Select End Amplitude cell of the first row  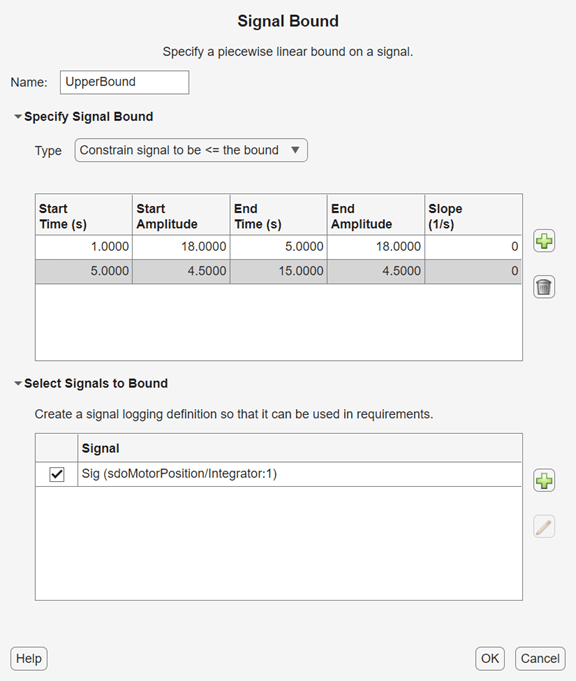376,247
